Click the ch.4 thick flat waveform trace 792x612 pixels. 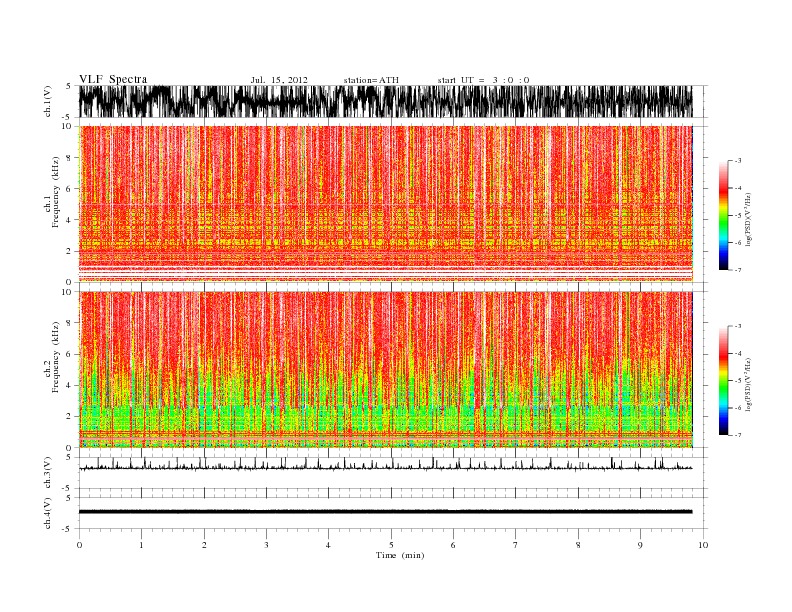coord(385,512)
